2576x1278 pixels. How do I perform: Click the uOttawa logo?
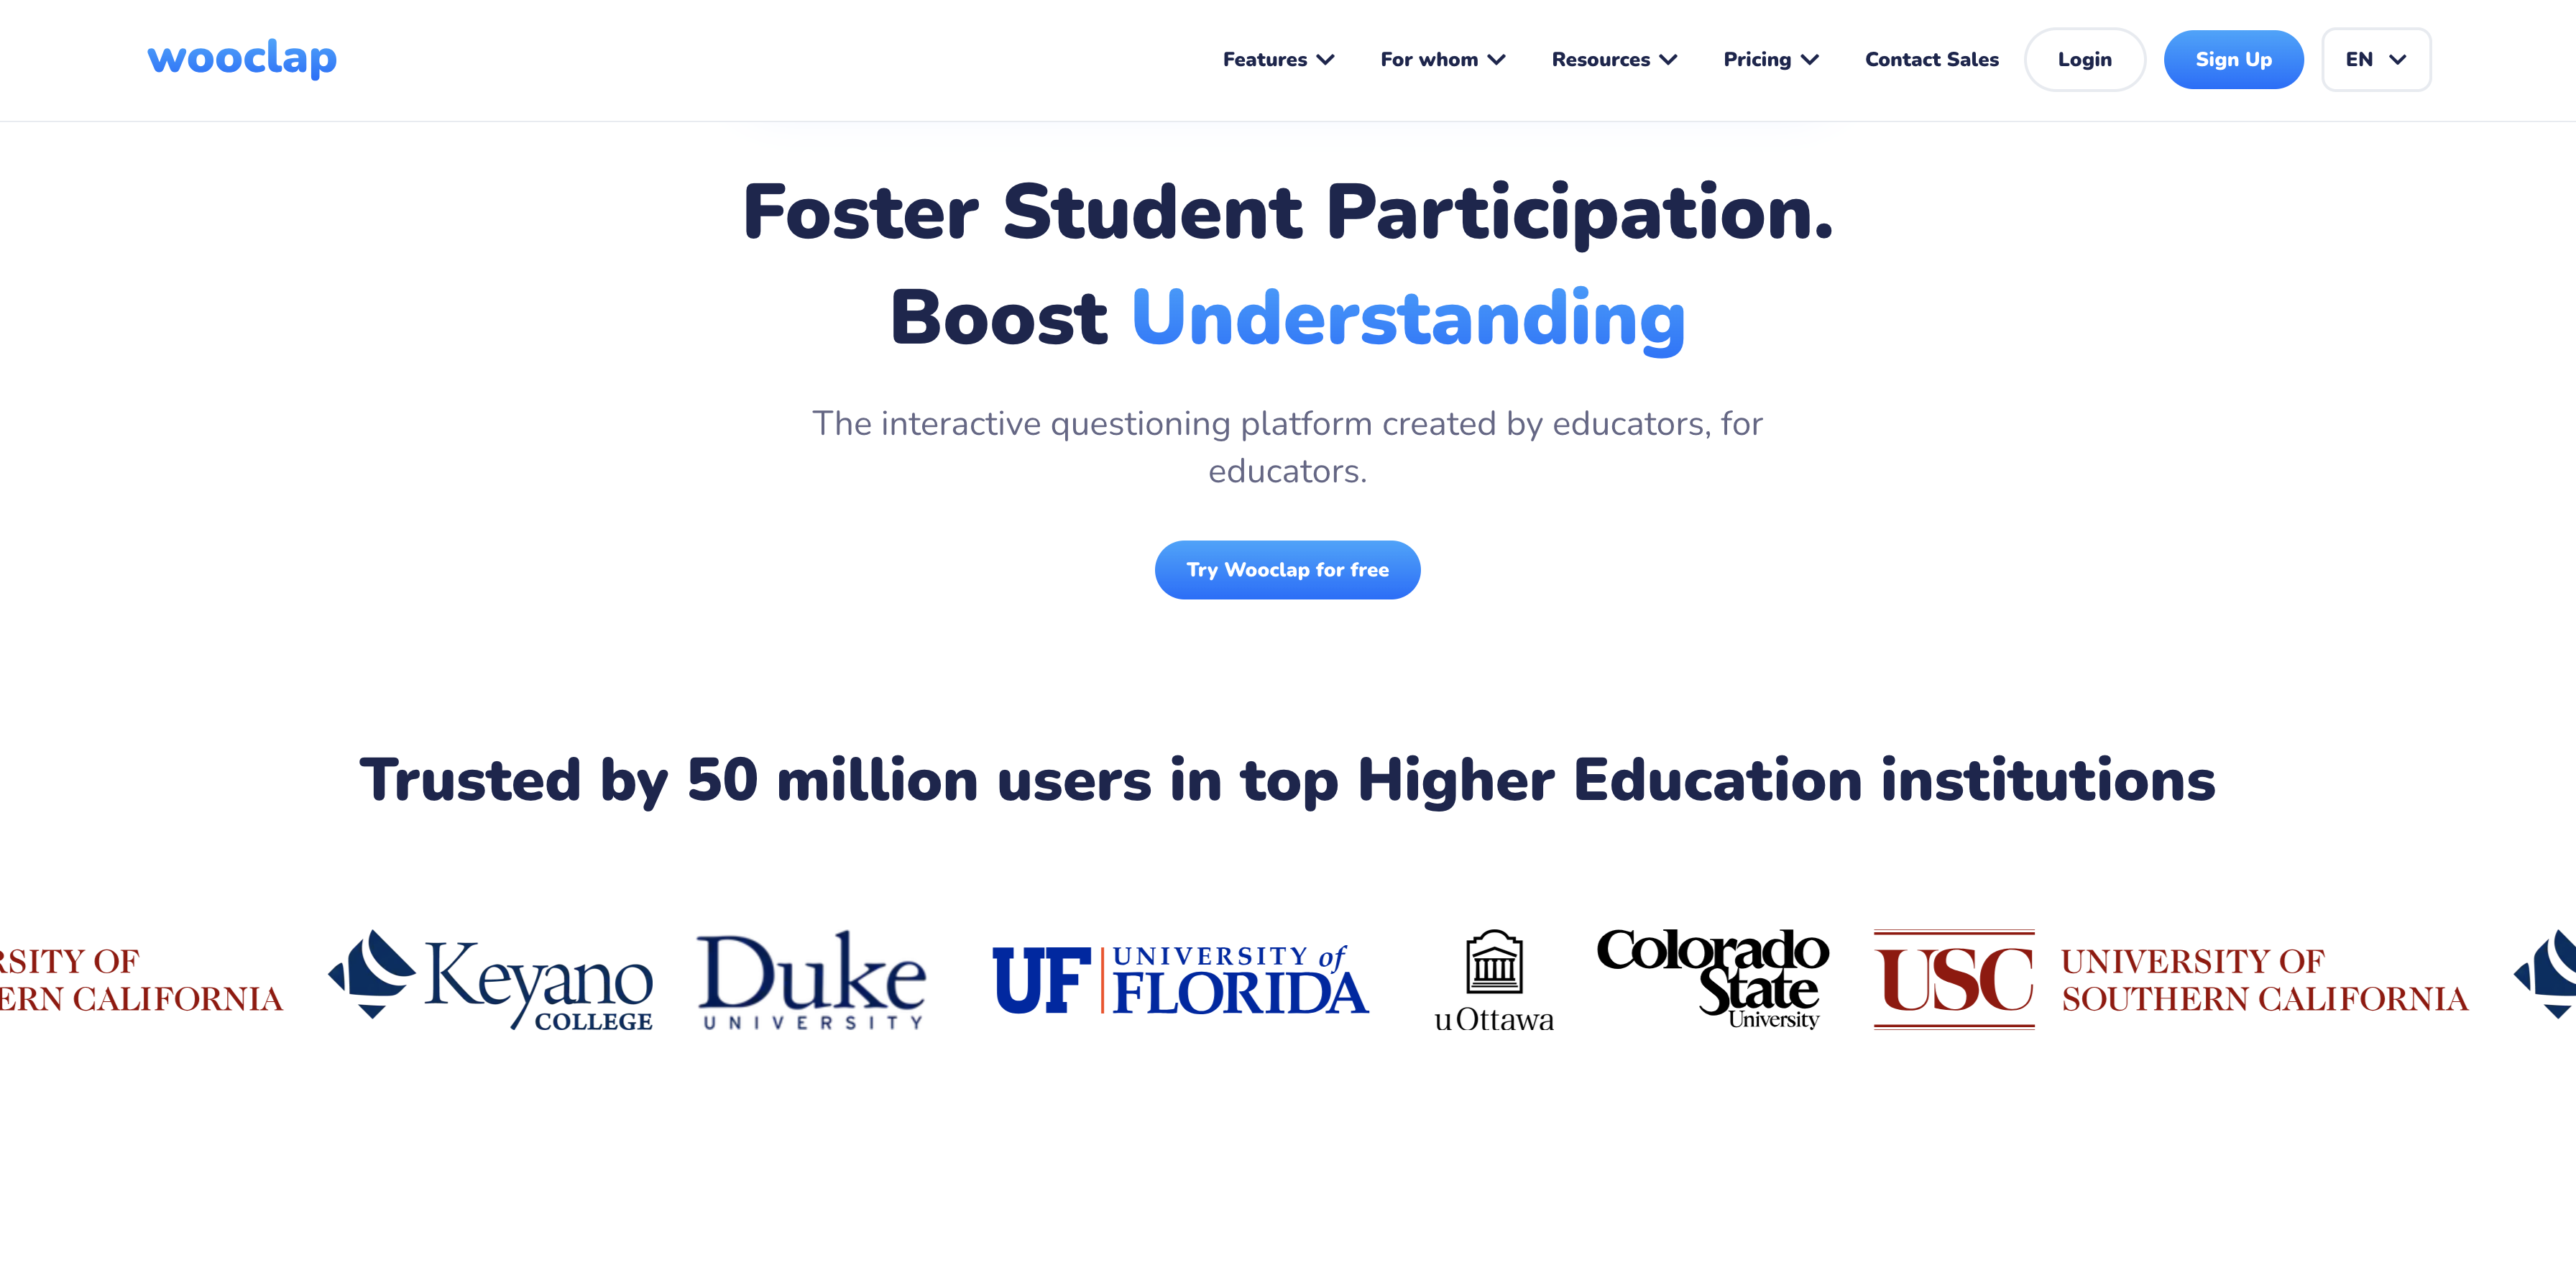(1494, 980)
